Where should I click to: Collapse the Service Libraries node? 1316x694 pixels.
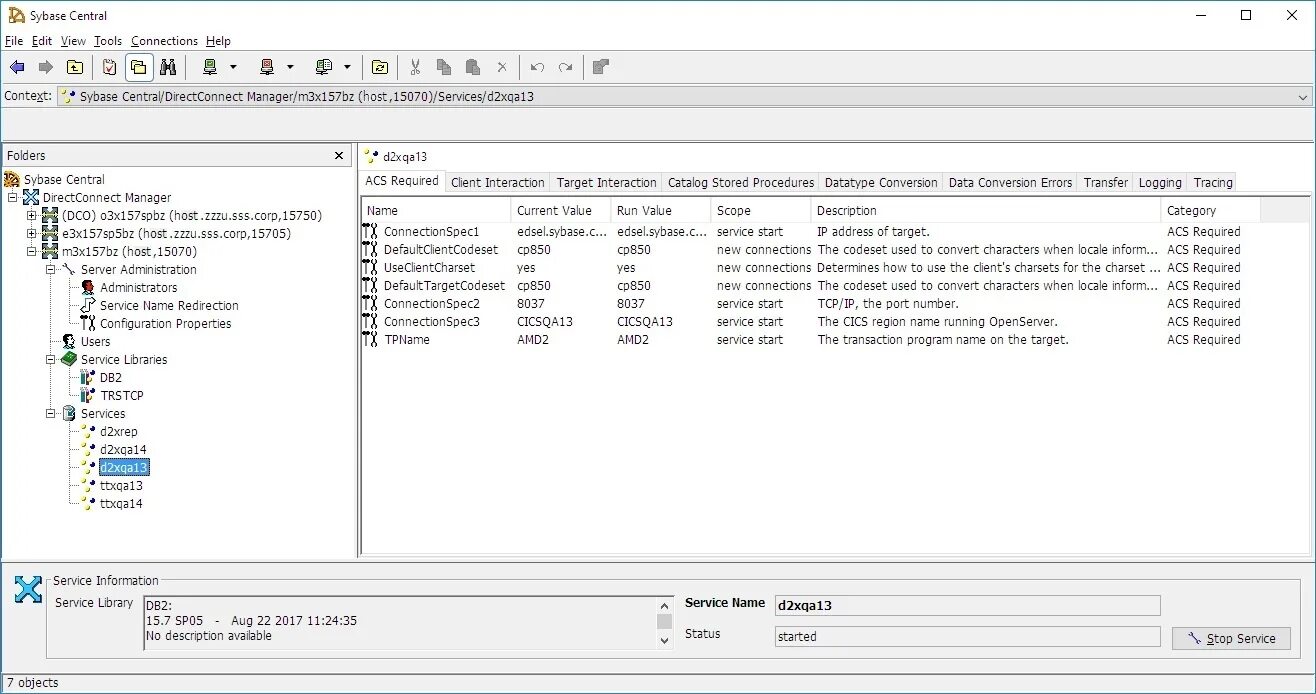51,360
